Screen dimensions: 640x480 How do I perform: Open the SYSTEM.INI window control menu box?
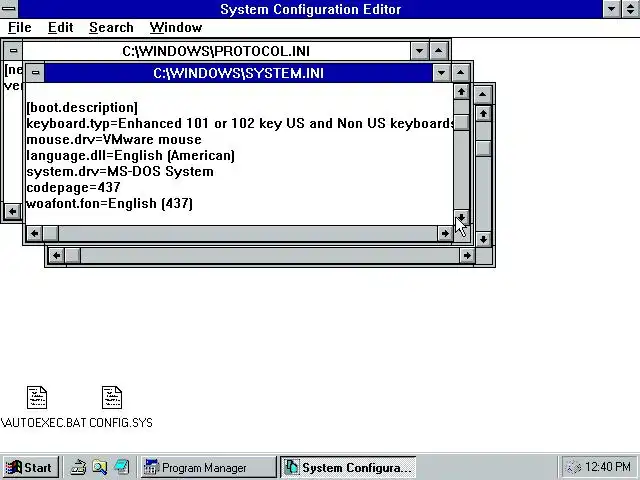coord(36,73)
